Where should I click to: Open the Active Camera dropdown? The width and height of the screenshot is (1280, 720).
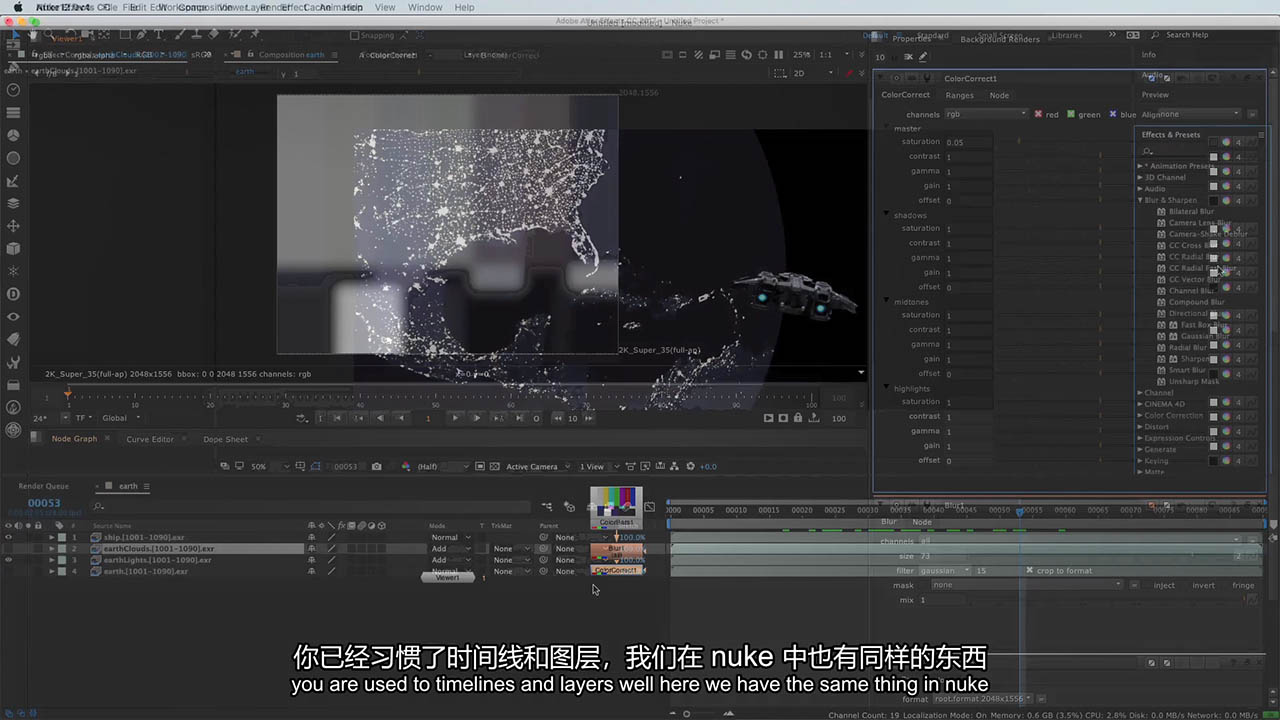pyautogui.click(x=536, y=466)
